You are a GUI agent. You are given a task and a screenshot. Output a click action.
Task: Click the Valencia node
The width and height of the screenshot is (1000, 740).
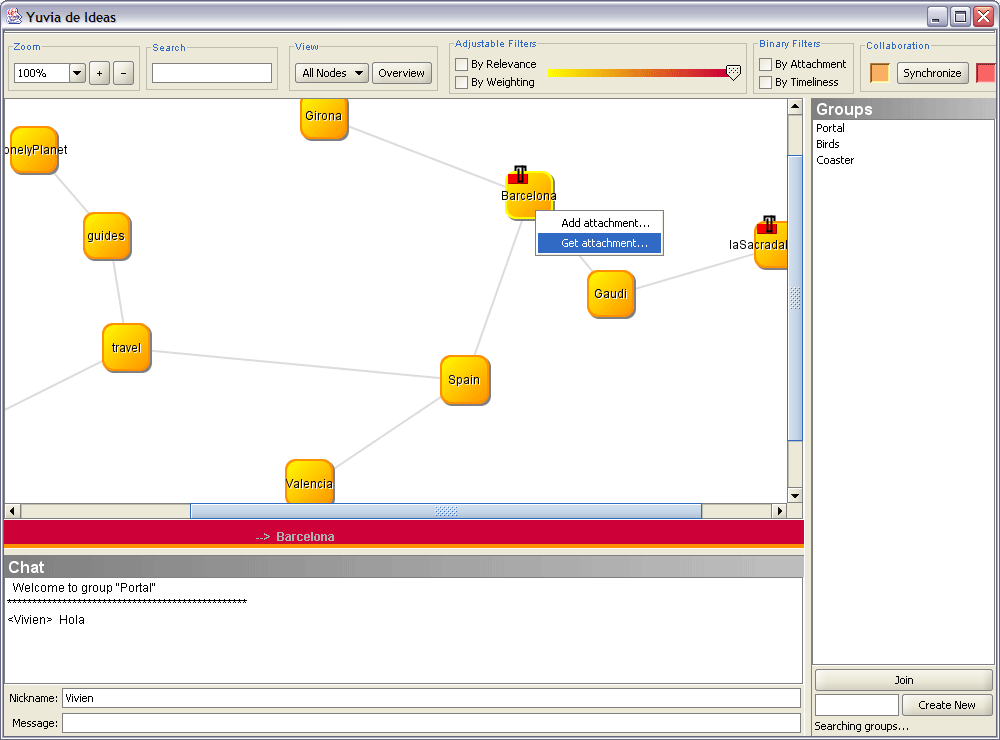click(x=309, y=483)
